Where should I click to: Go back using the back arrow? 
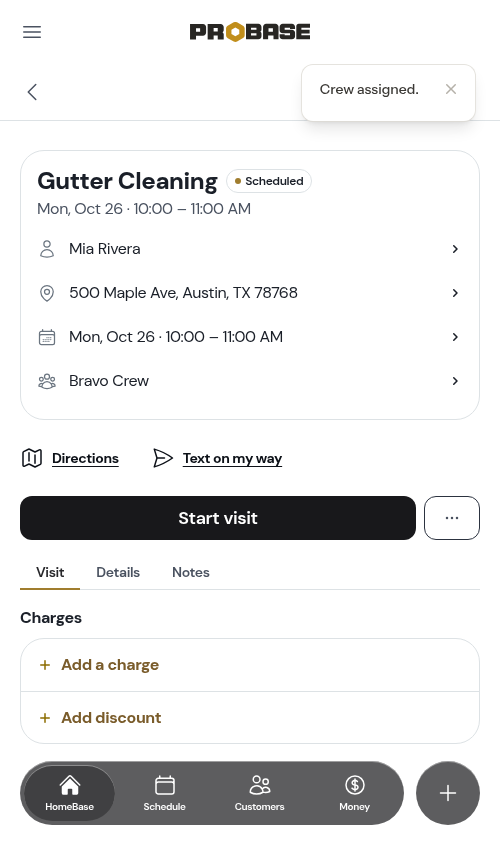pos(32,92)
